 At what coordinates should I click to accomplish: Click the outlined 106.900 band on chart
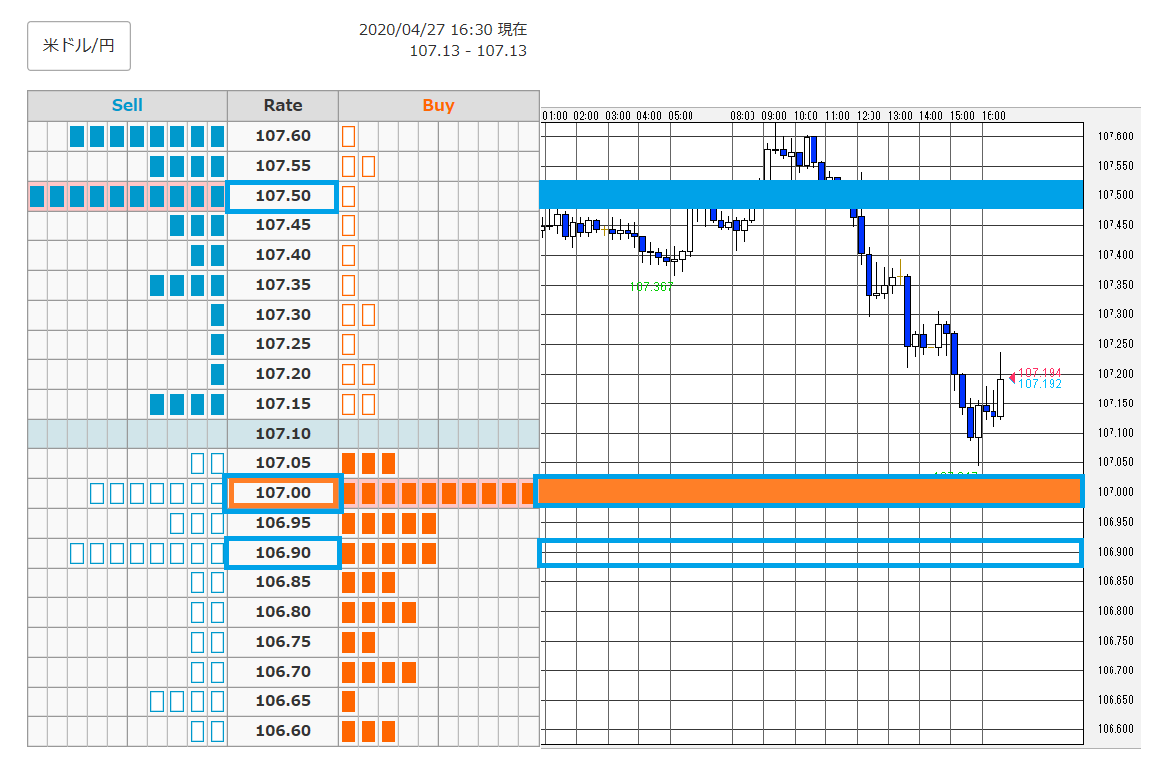click(809, 553)
